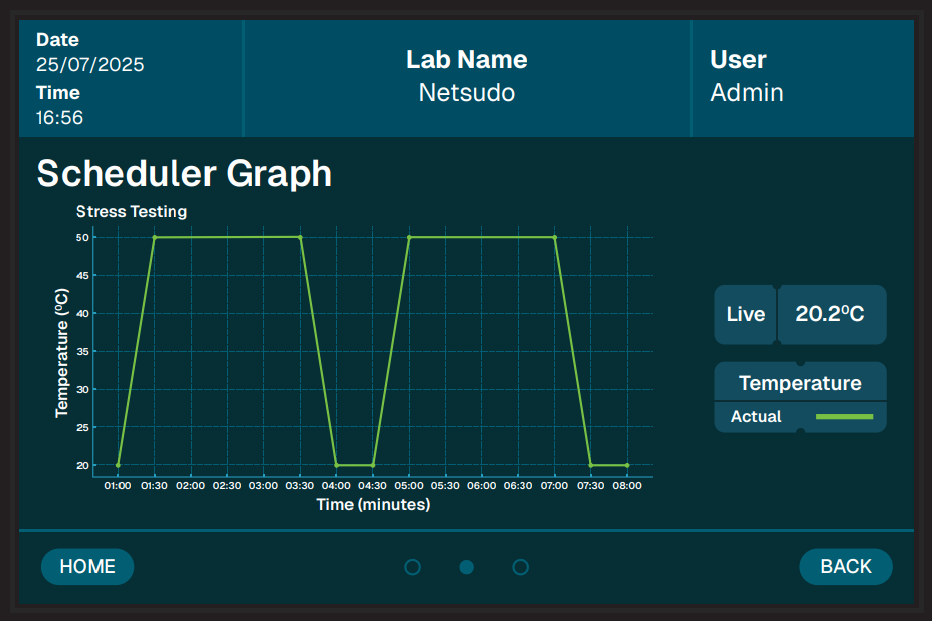Click the 50°C data point at 05:00

409,237
